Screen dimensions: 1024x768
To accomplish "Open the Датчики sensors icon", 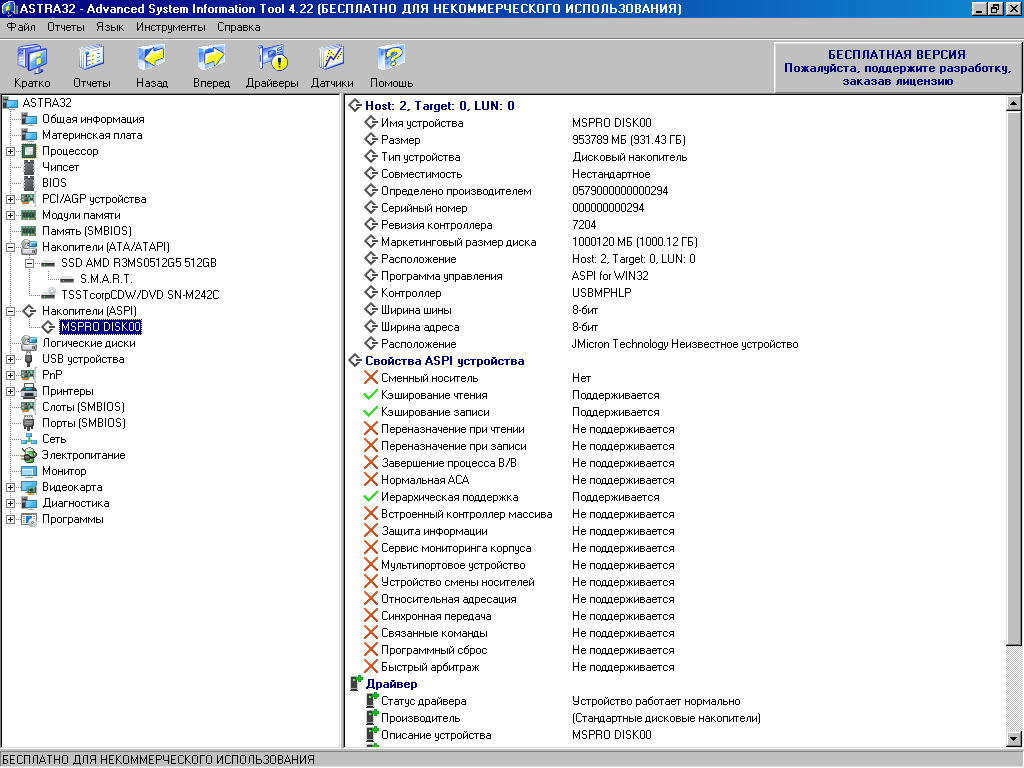I will coord(332,66).
